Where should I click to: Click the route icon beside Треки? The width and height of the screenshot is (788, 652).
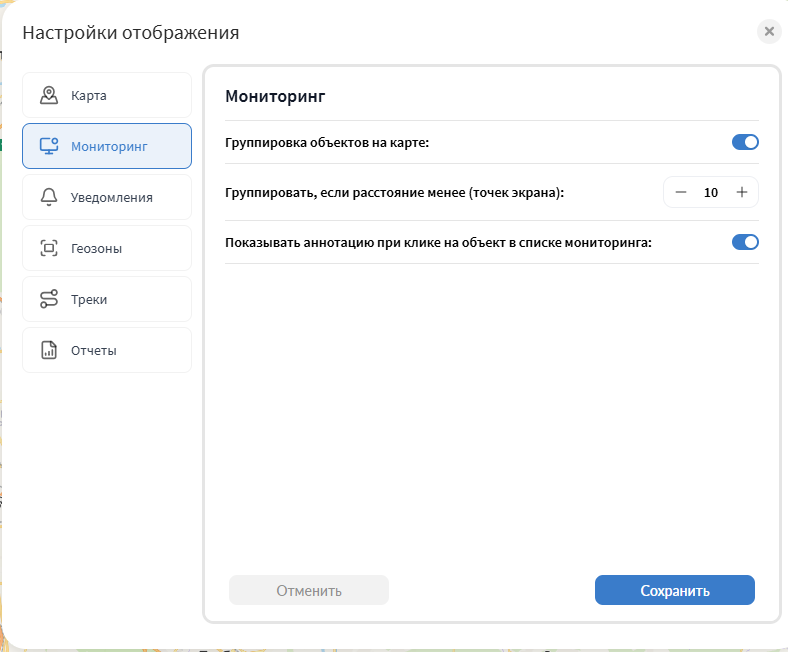49,299
